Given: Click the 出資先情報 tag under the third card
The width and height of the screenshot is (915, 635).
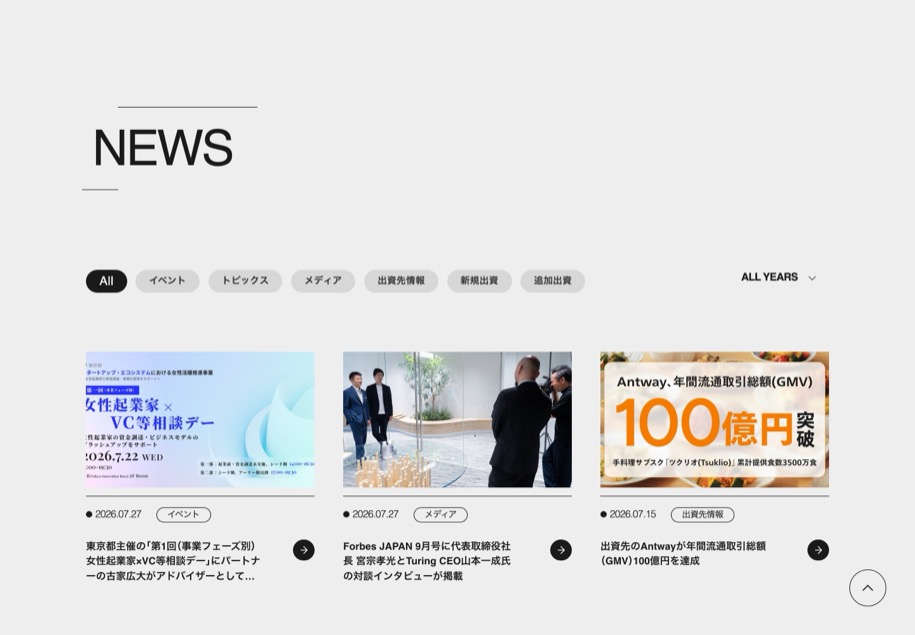Looking at the screenshot, I should [x=703, y=515].
